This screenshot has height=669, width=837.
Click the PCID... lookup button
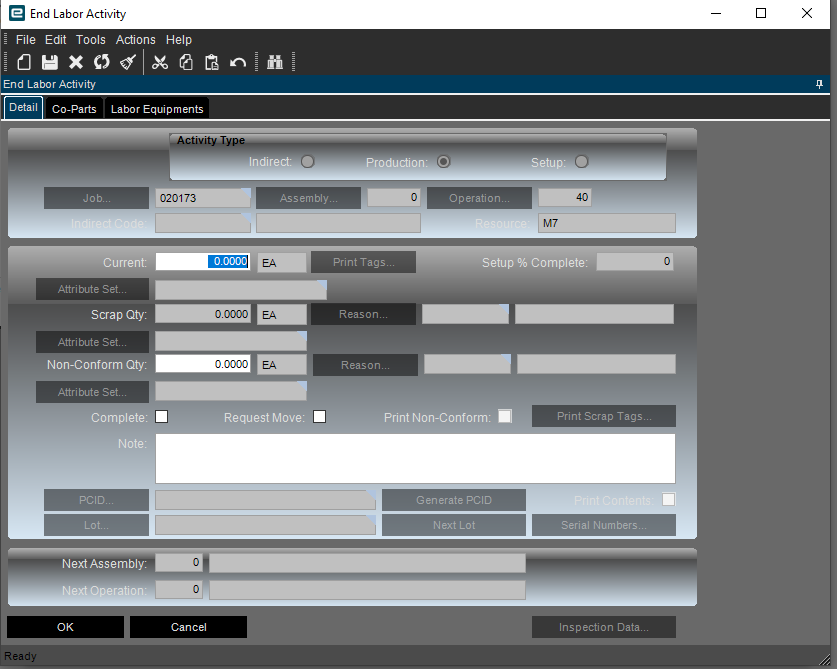97,500
